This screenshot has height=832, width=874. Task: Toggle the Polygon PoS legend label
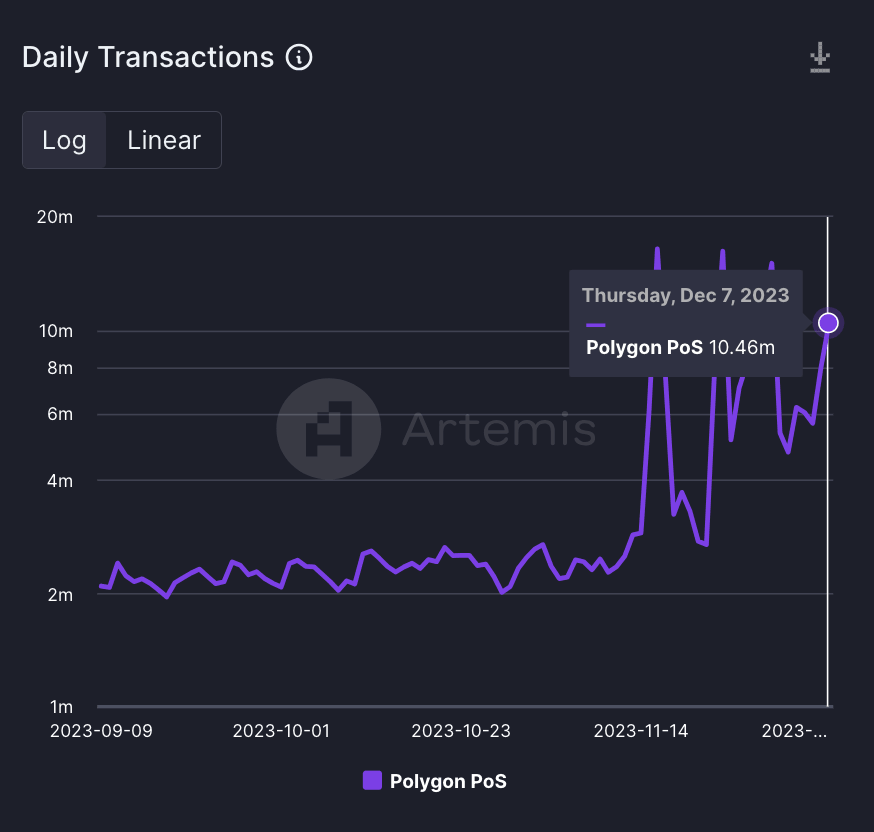[x=448, y=781]
